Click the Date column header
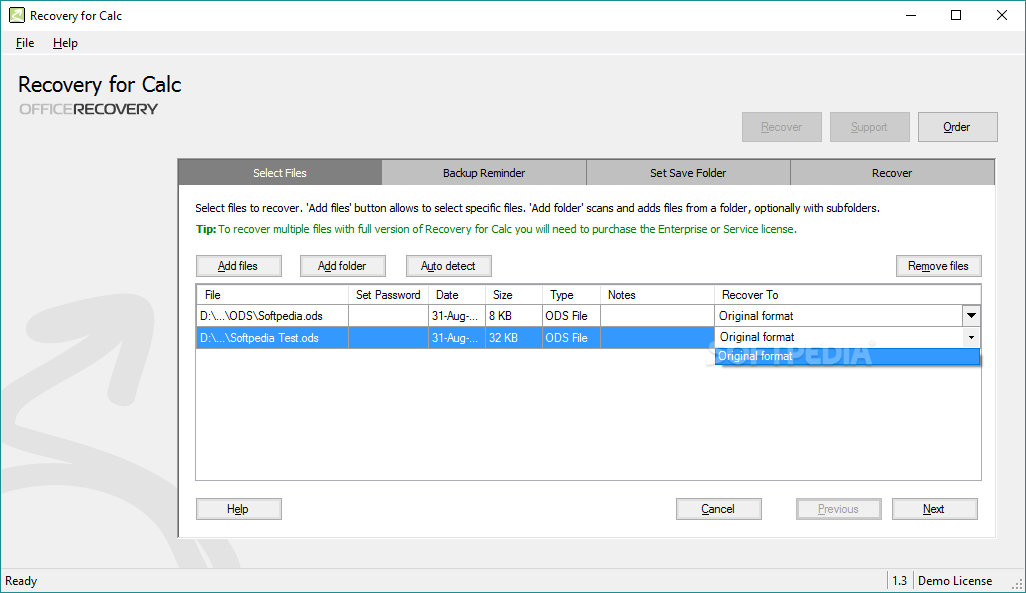The height and width of the screenshot is (593, 1026). [457, 295]
